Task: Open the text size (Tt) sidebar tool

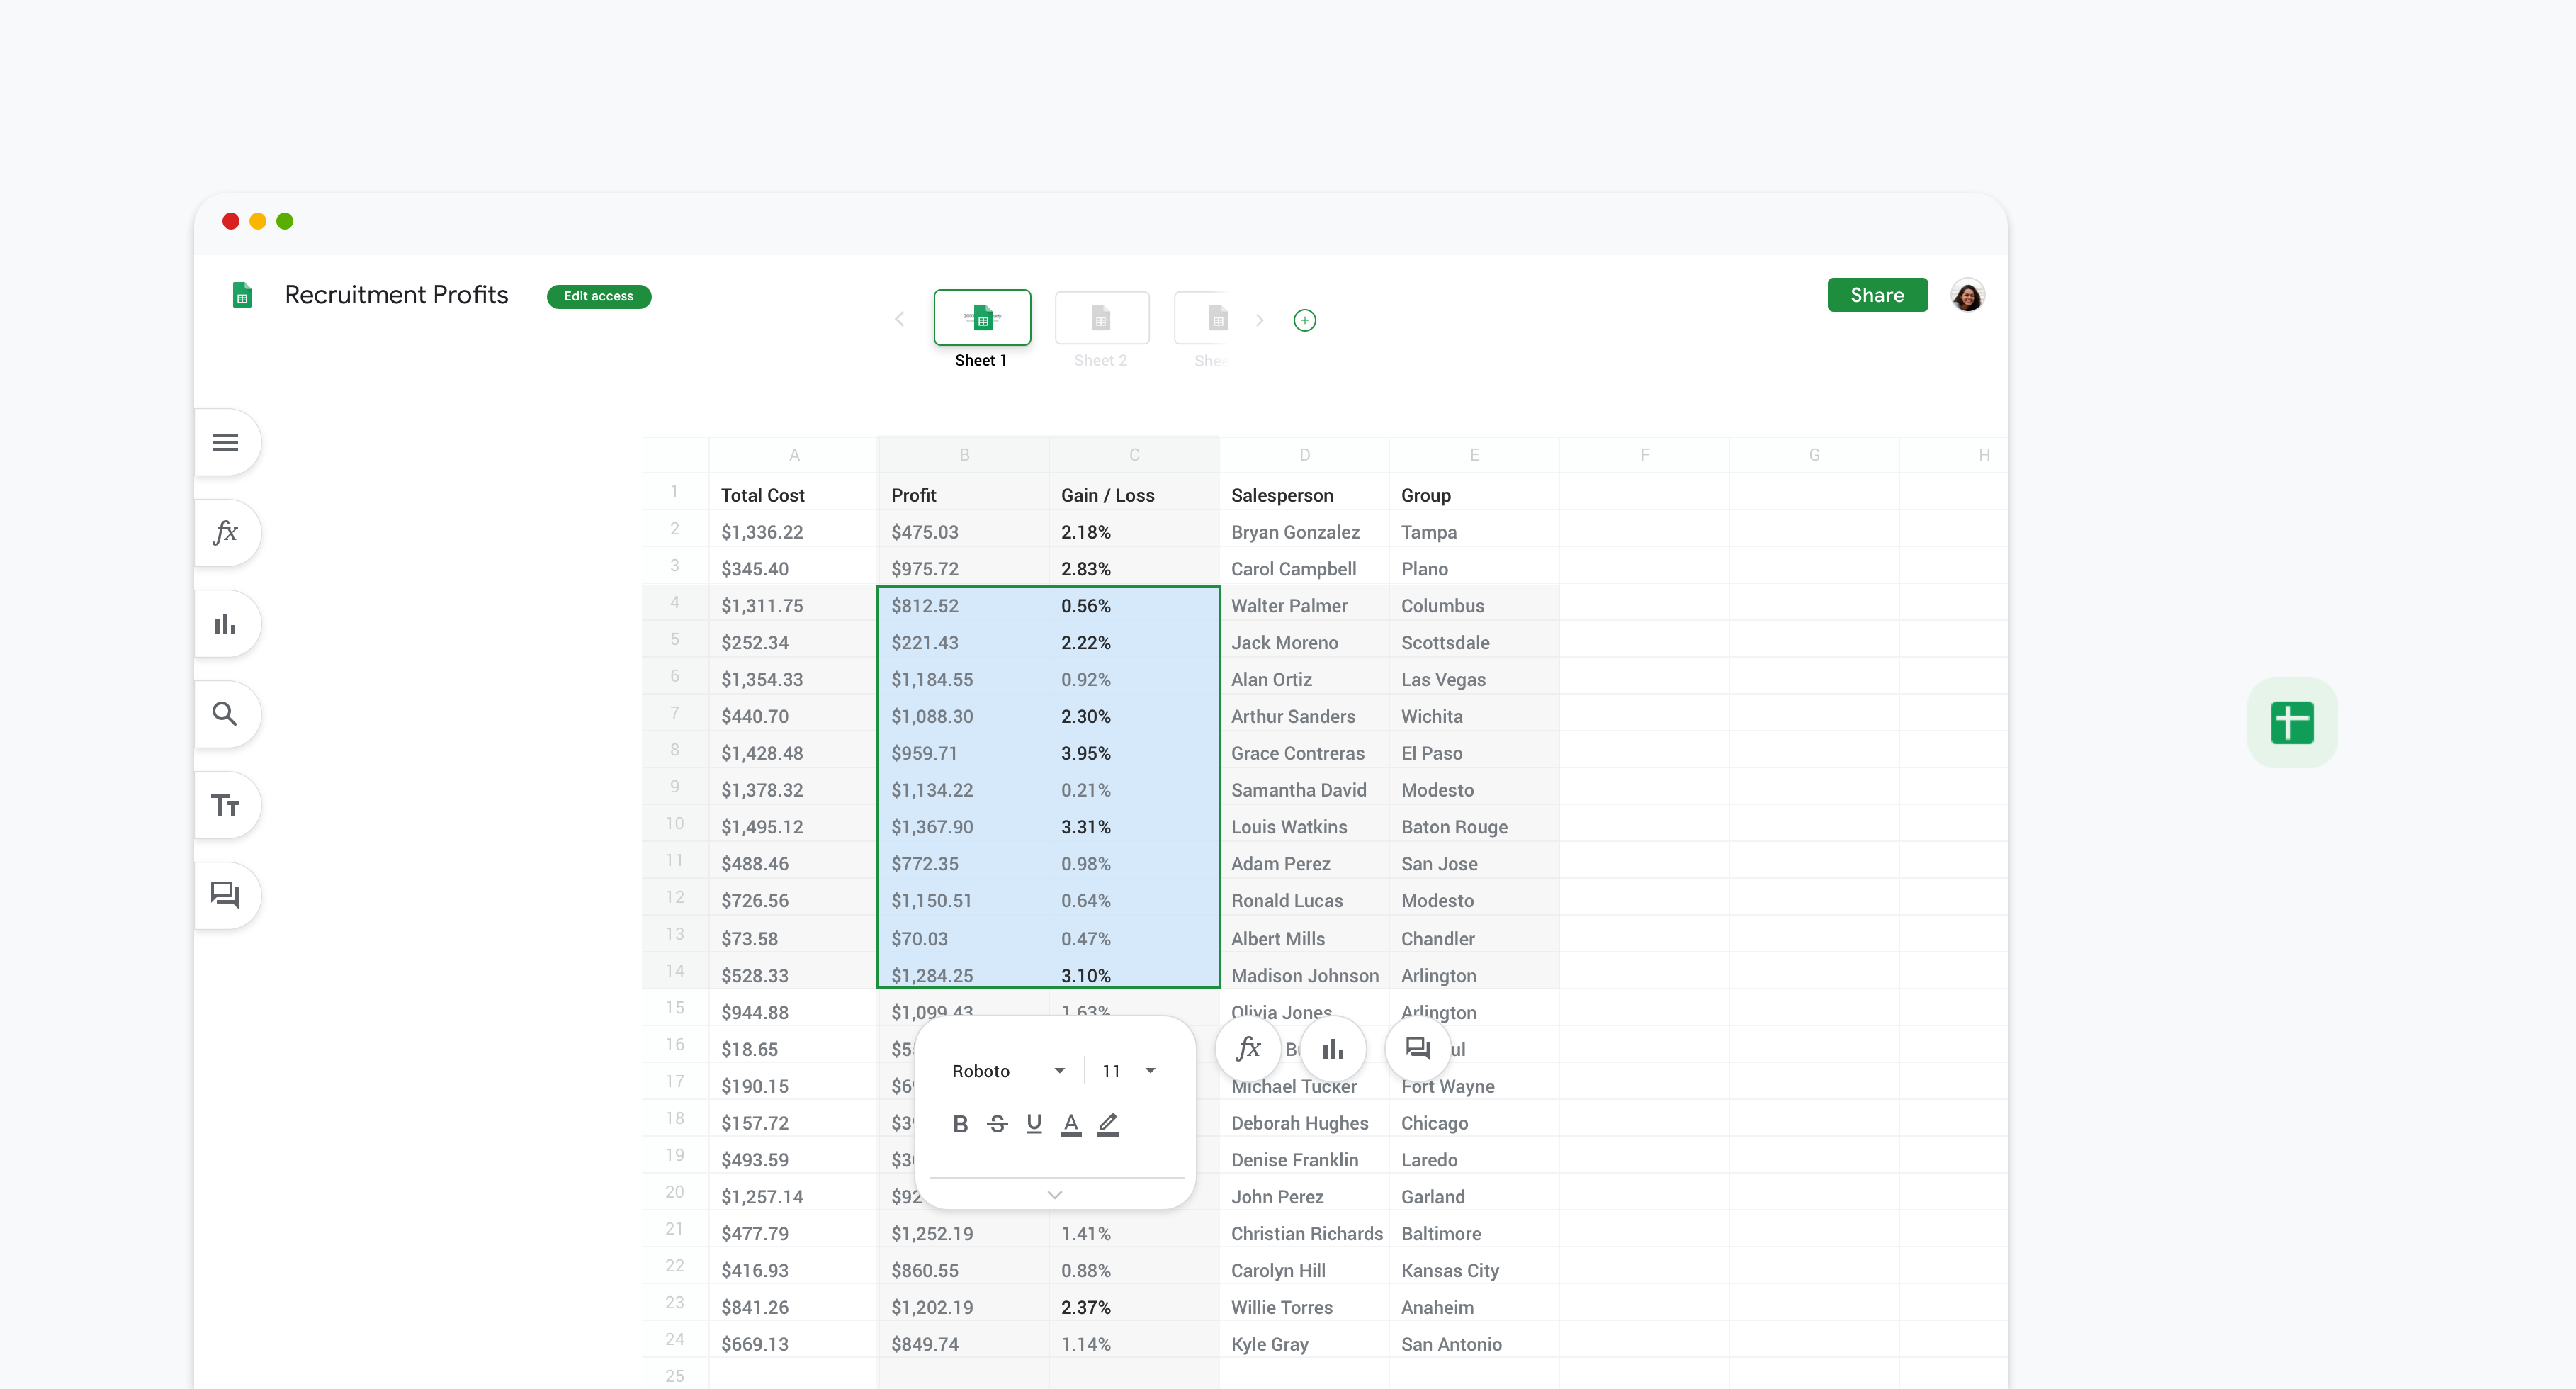Action: tap(225, 805)
